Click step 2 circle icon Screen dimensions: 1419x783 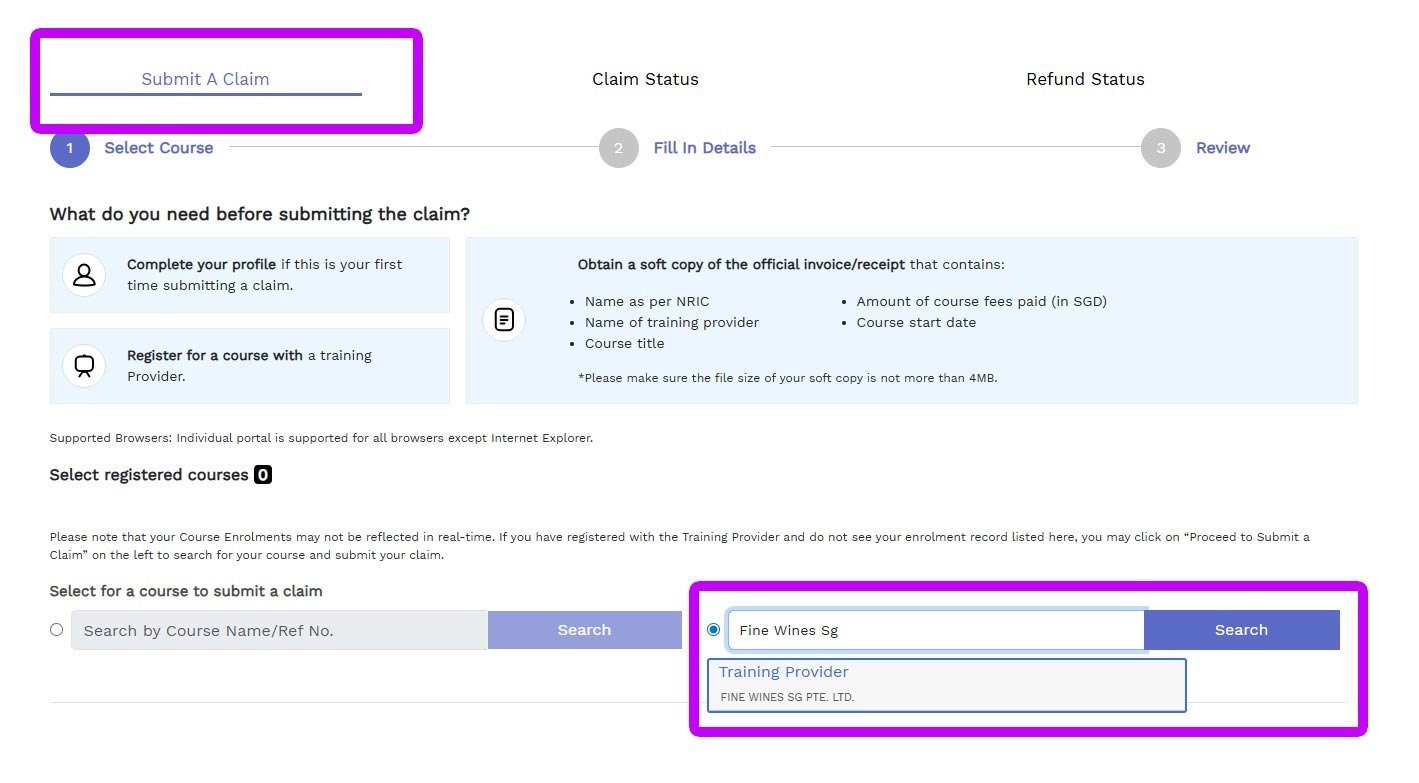(x=618, y=148)
